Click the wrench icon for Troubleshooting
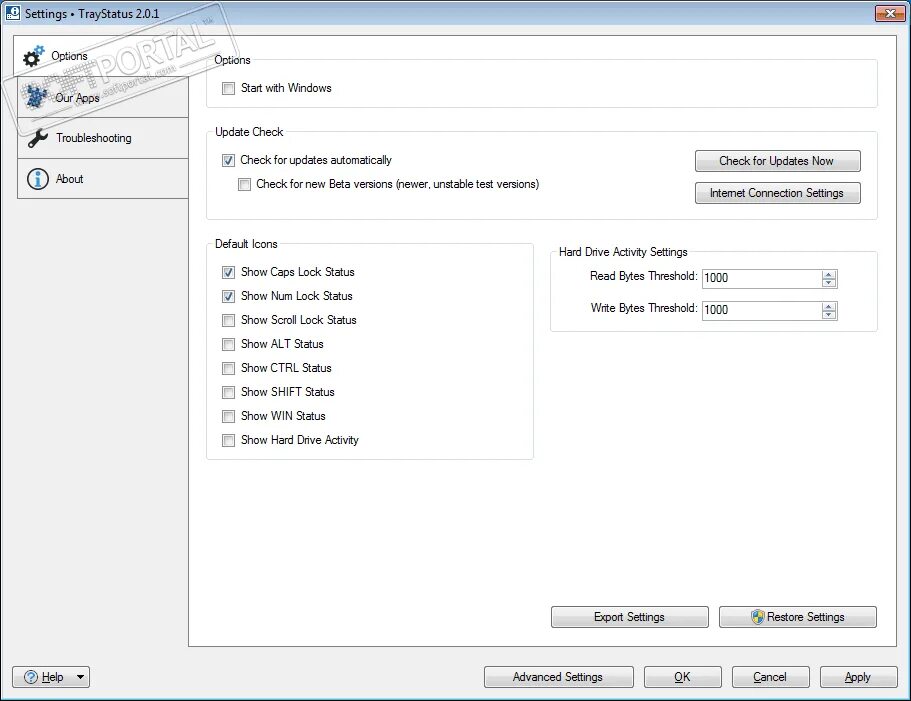The height and width of the screenshot is (701, 911). click(x=38, y=138)
